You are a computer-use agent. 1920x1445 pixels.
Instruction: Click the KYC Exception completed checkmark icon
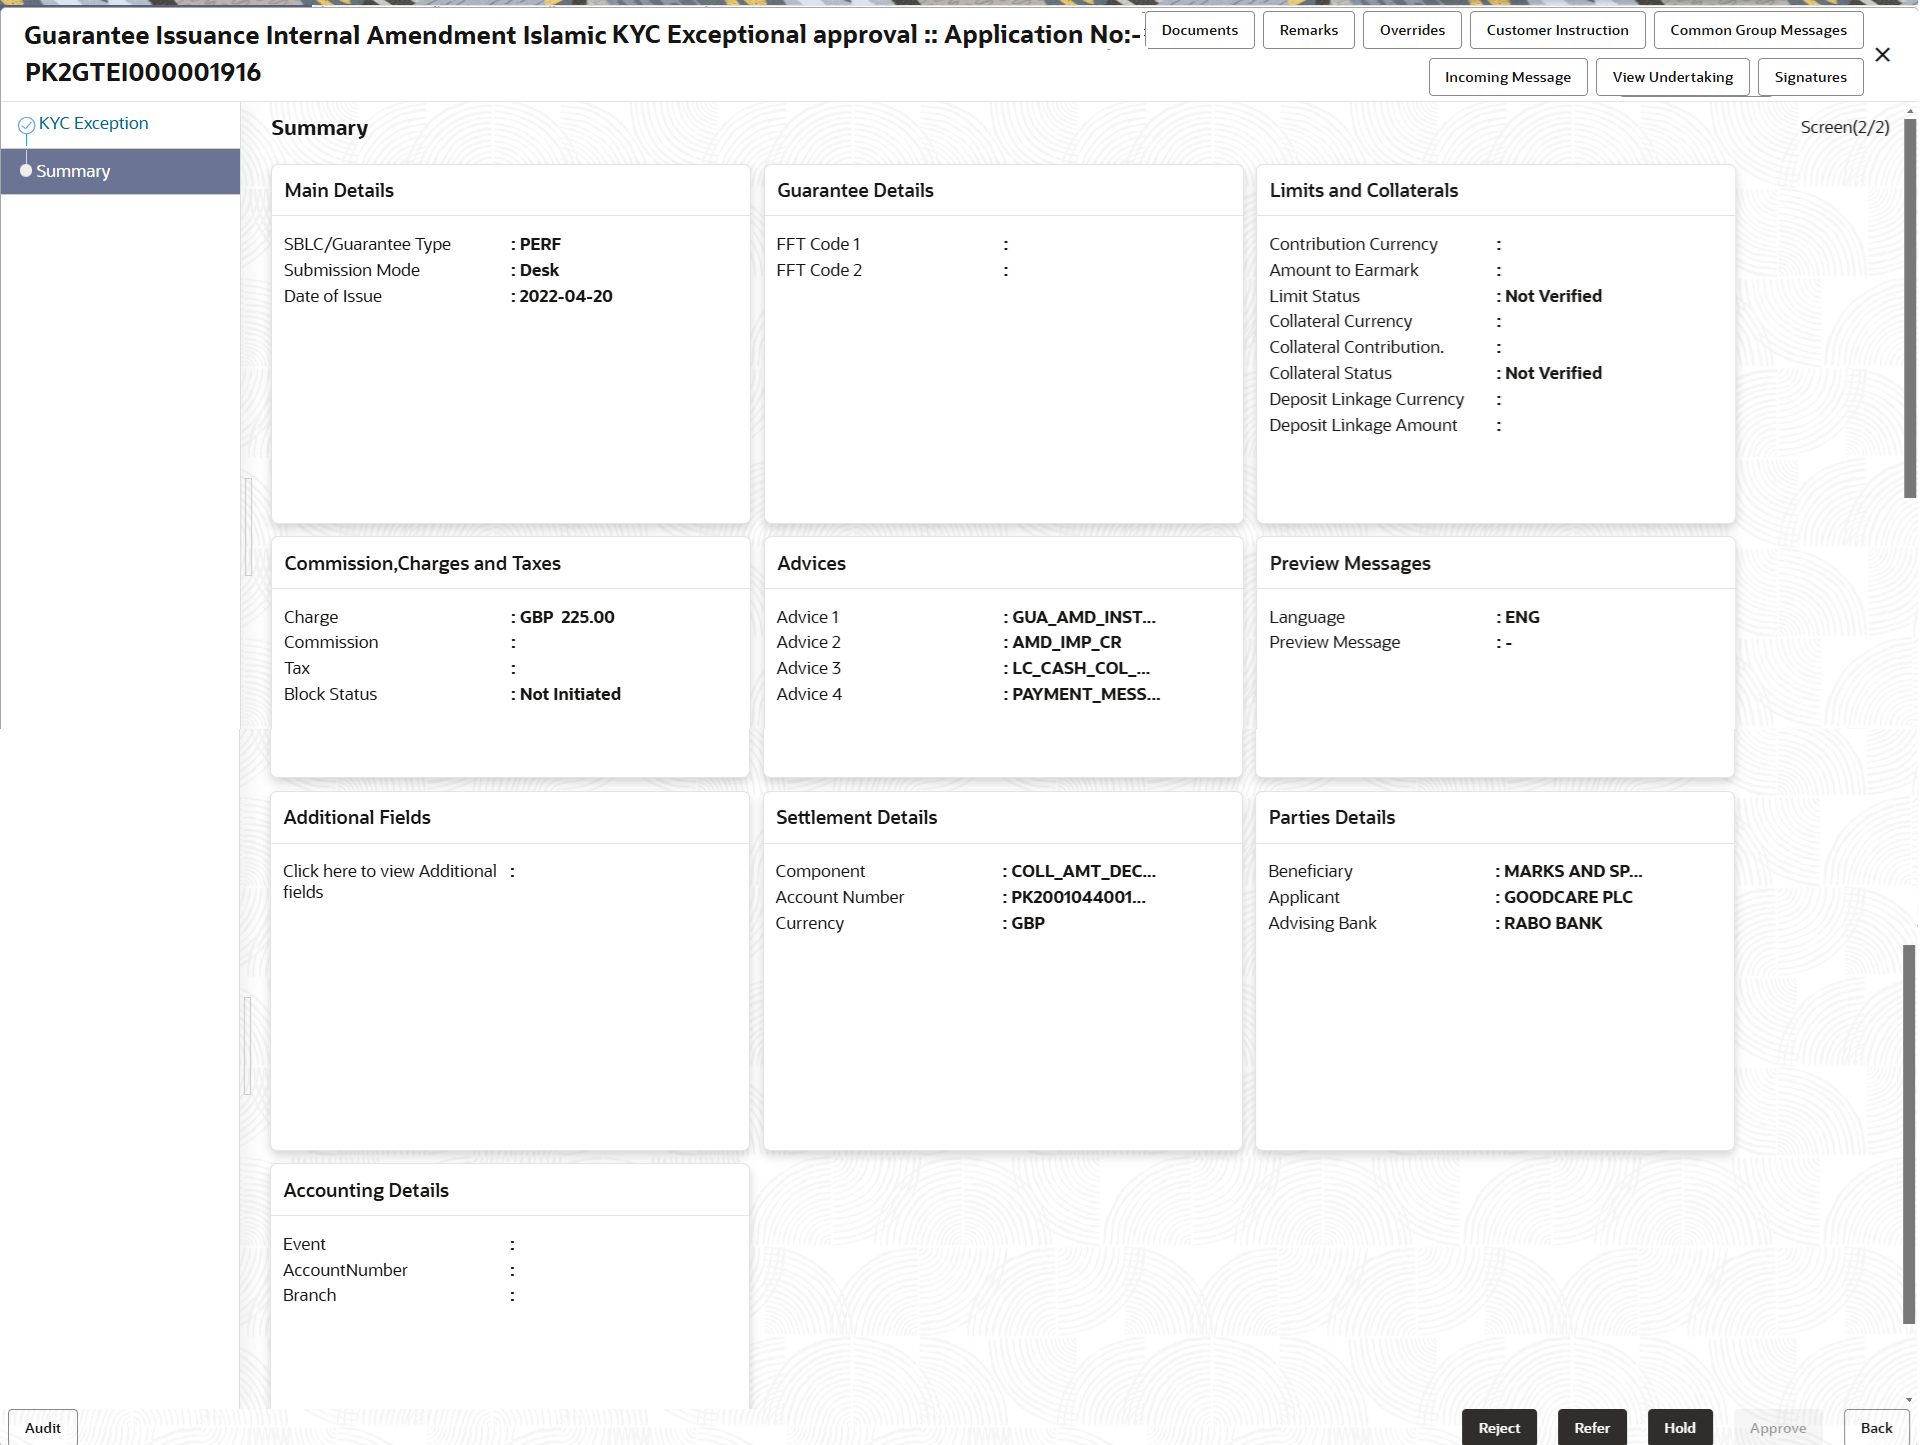pyautogui.click(x=26, y=123)
